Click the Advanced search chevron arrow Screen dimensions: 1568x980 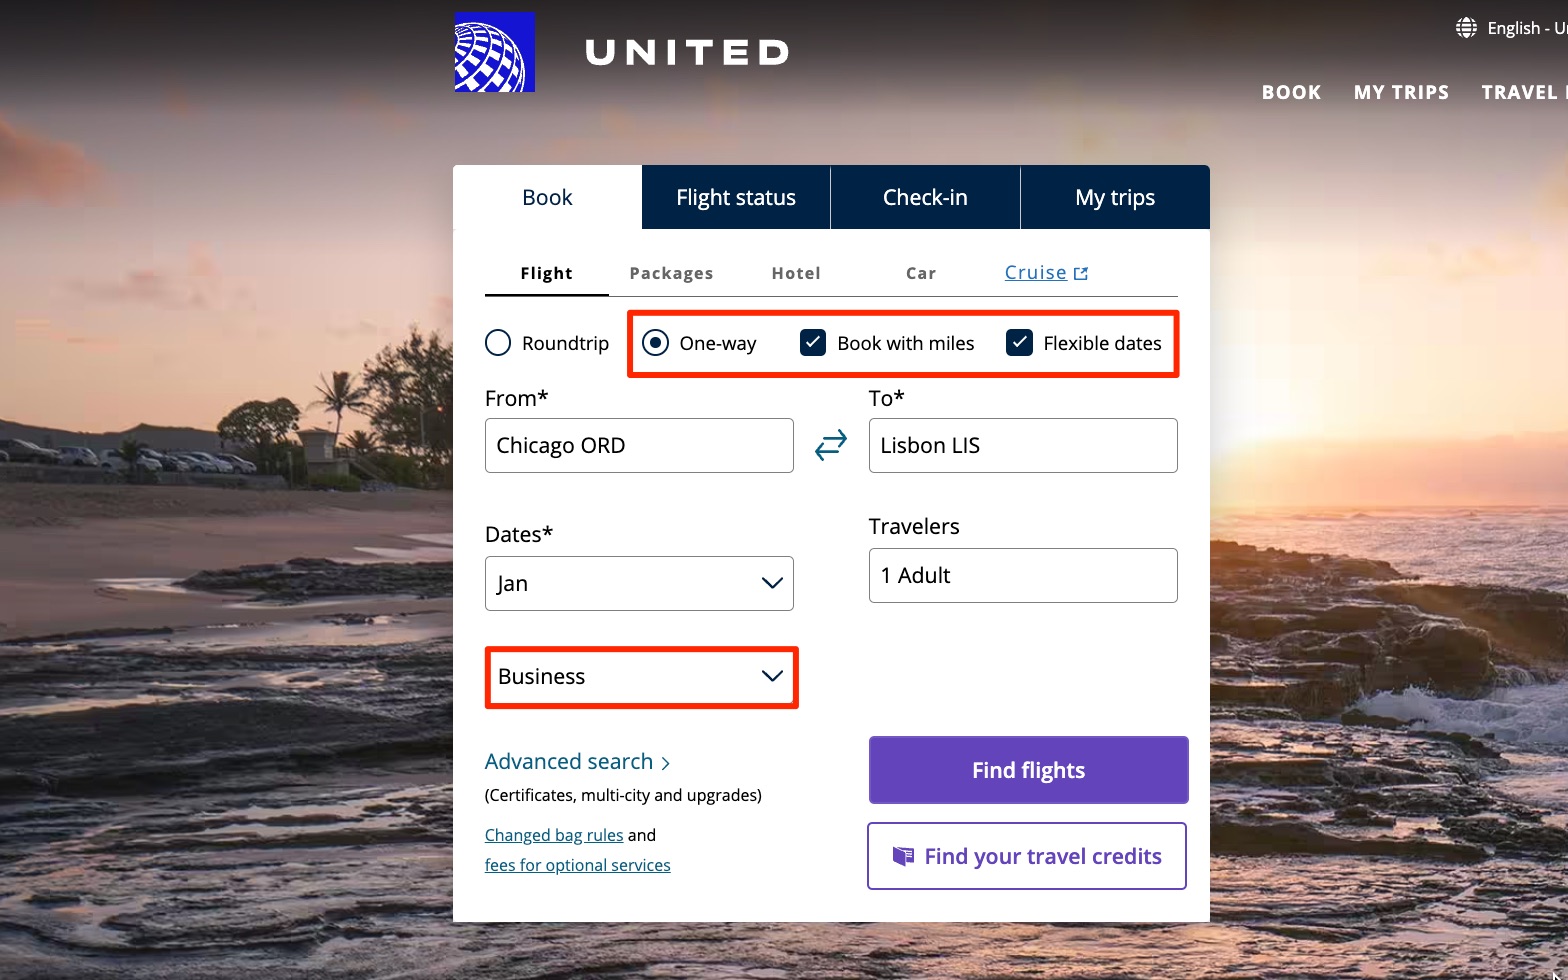[x=666, y=762]
